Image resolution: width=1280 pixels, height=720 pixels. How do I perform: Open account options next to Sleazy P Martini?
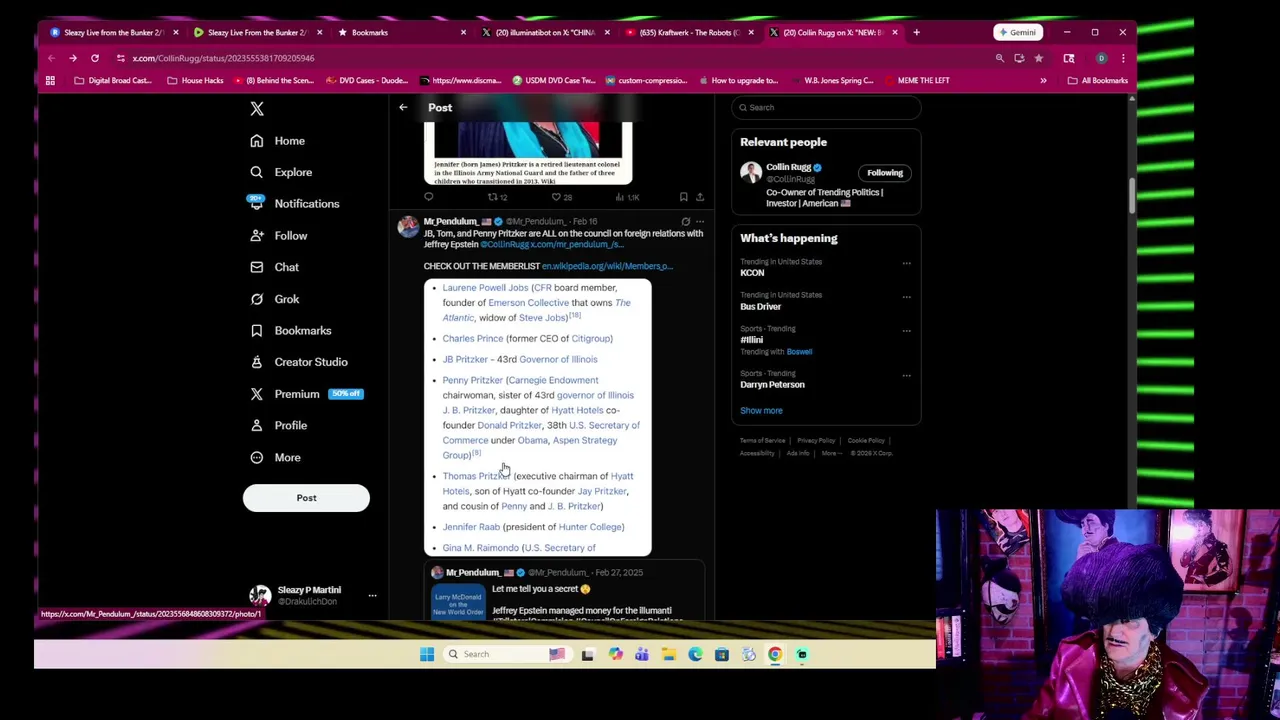[372, 596]
